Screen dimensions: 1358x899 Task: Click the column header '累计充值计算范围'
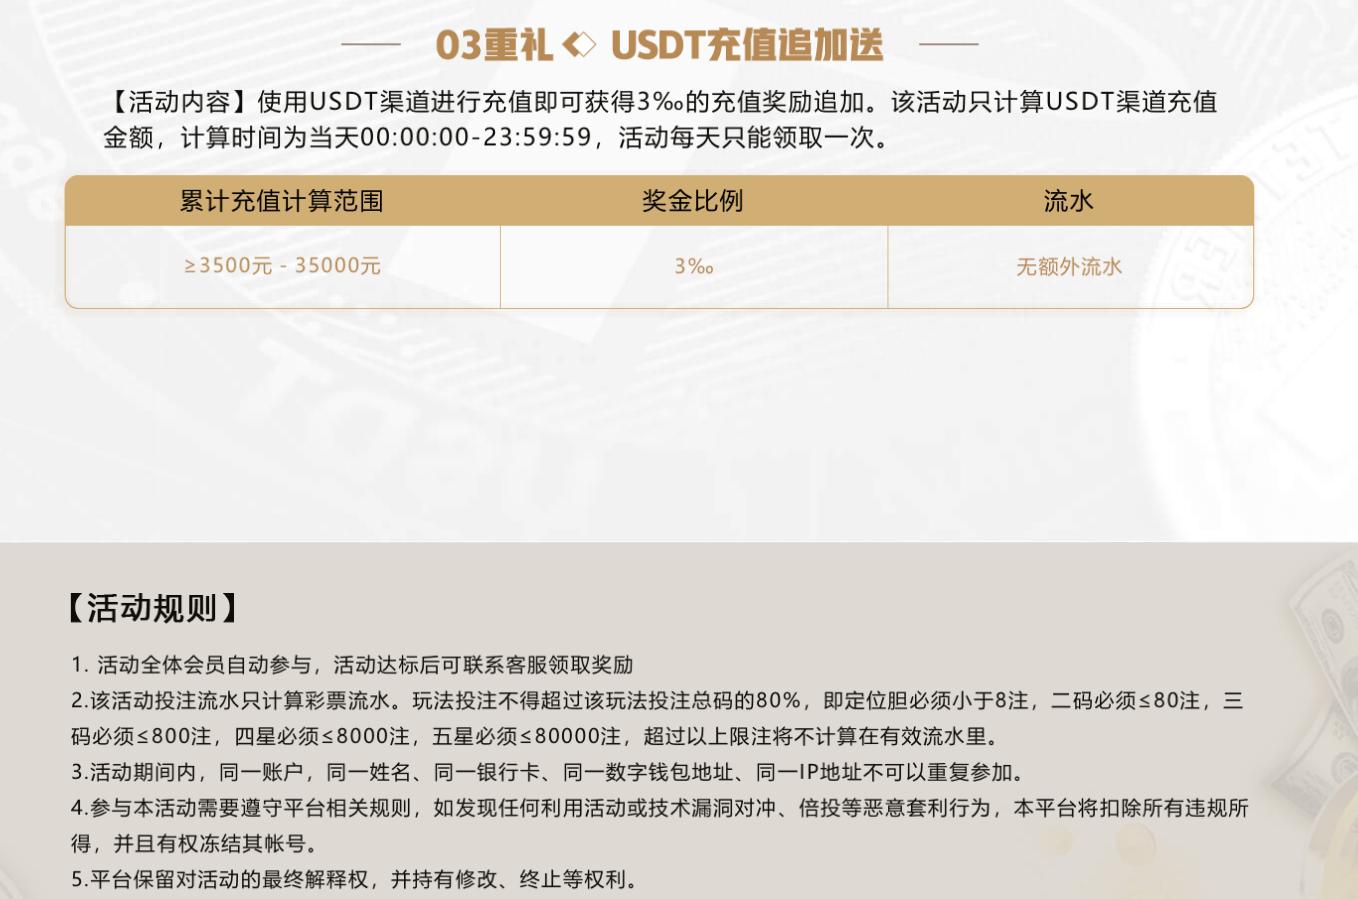point(282,201)
